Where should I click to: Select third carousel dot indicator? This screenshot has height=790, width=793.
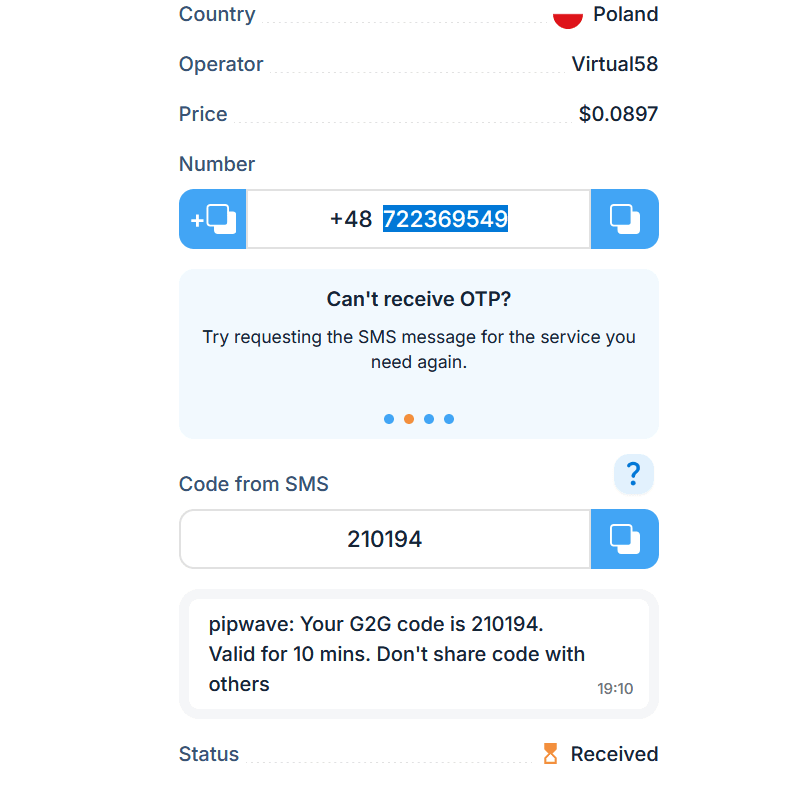(x=429, y=419)
